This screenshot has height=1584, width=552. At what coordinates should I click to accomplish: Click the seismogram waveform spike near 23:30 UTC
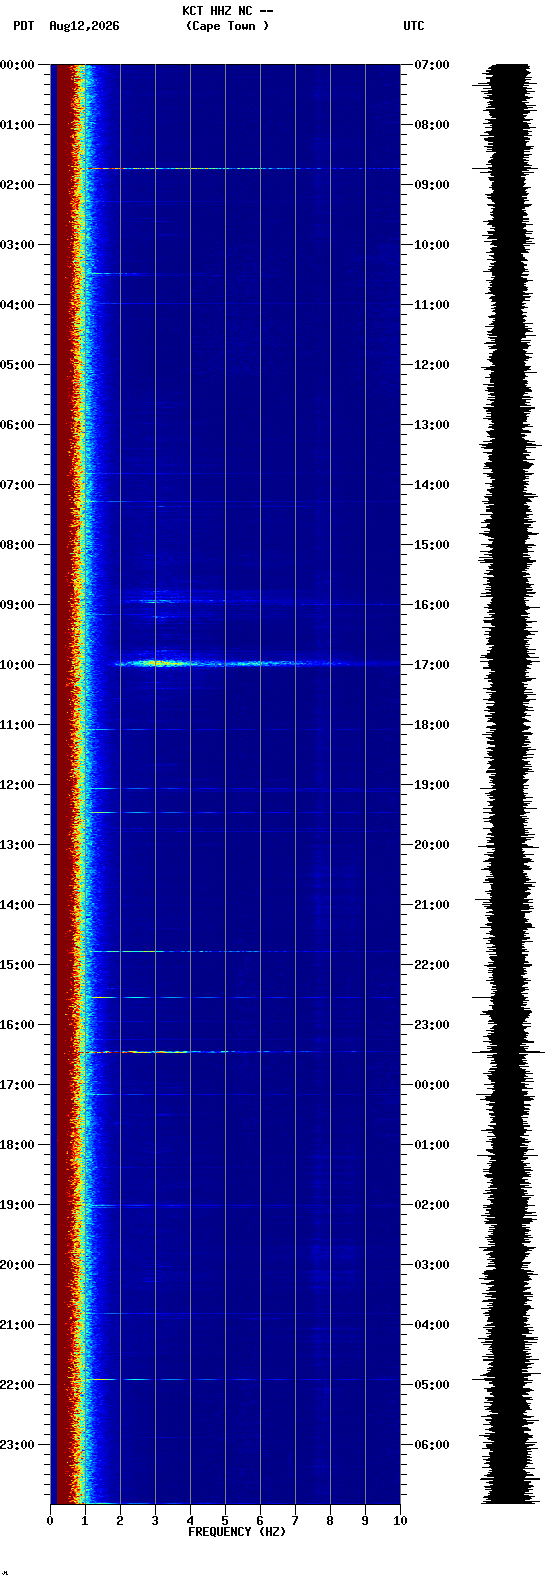508,1052
